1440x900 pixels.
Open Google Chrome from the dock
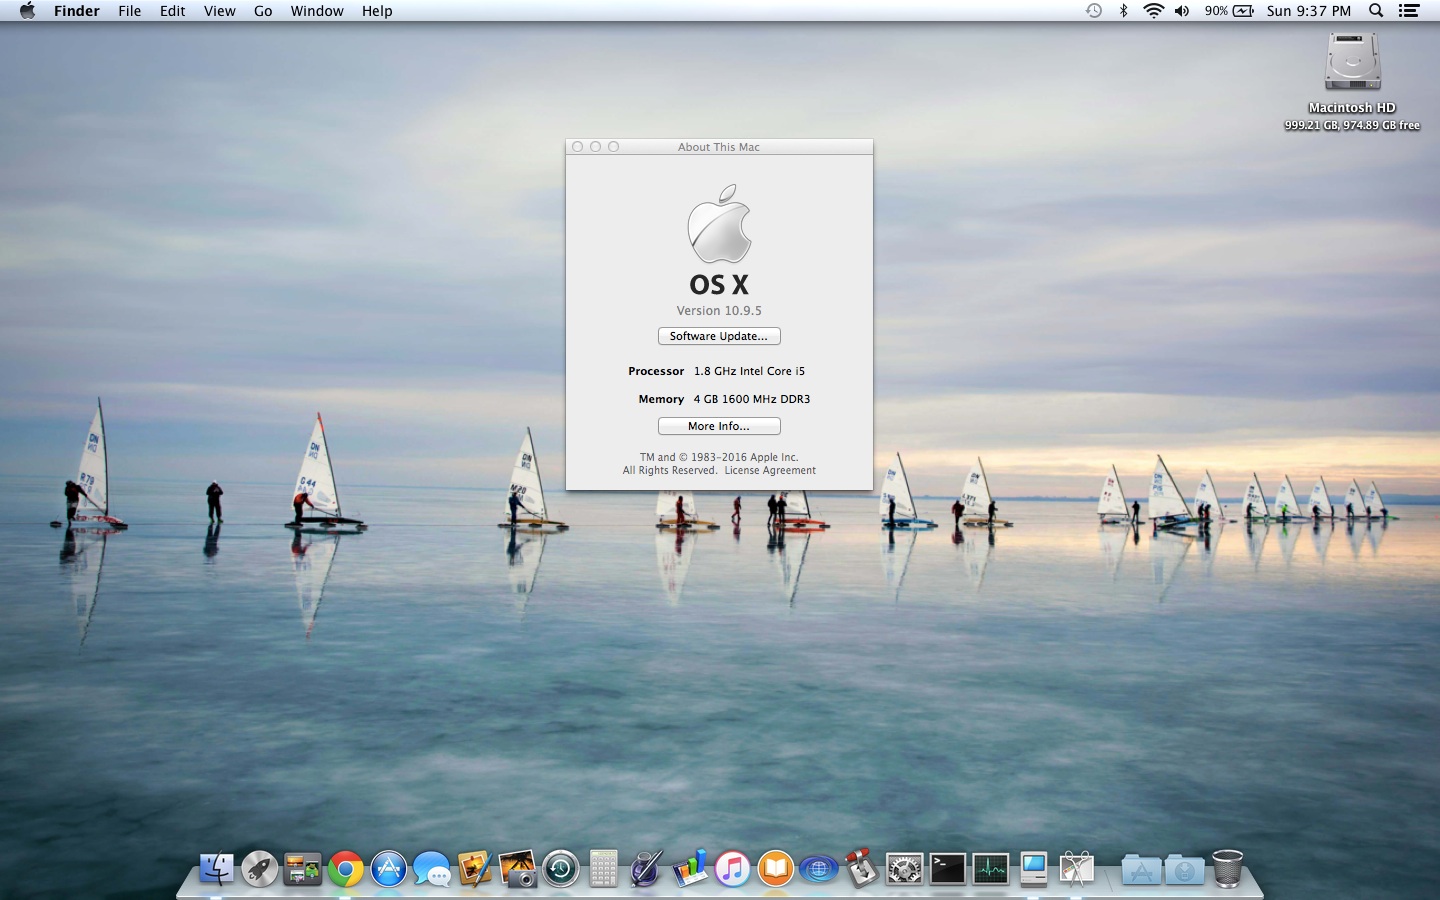coord(346,869)
